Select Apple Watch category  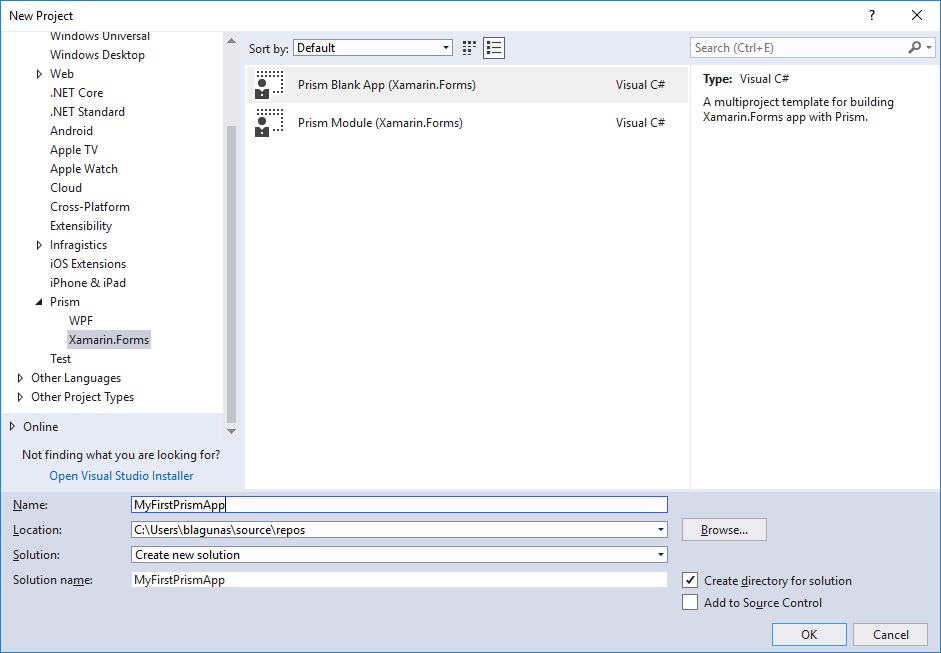83,169
